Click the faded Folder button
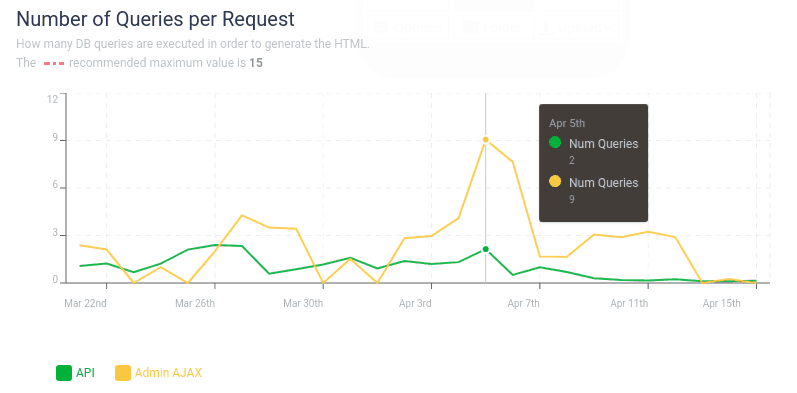The width and height of the screenshot is (797, 393). (494, 27)
